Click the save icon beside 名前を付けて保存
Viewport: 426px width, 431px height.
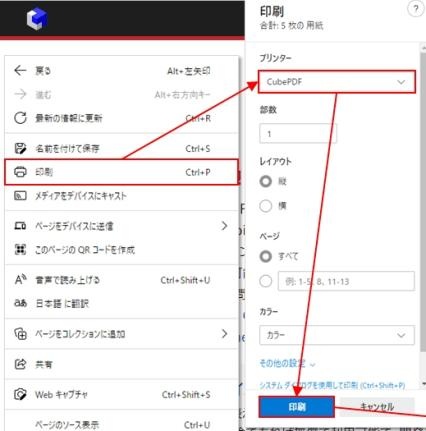[20, 148]
